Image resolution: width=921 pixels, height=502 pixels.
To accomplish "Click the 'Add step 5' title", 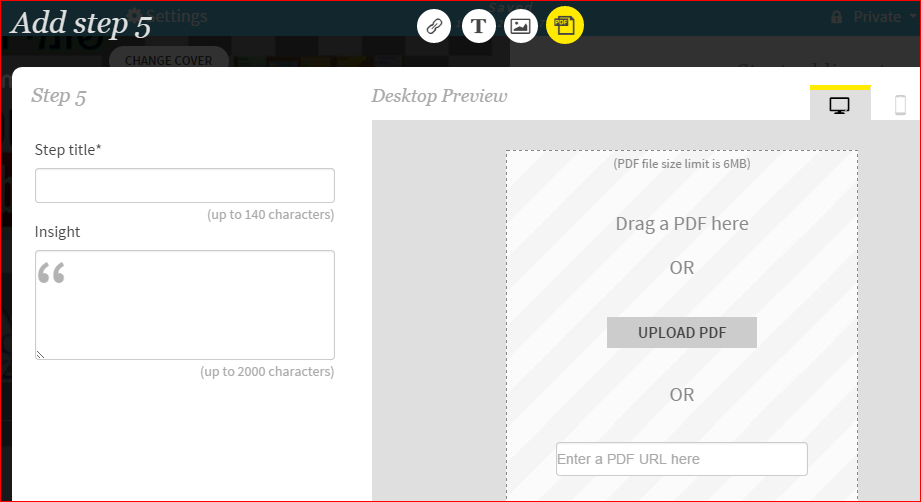I will click(82, 24).
